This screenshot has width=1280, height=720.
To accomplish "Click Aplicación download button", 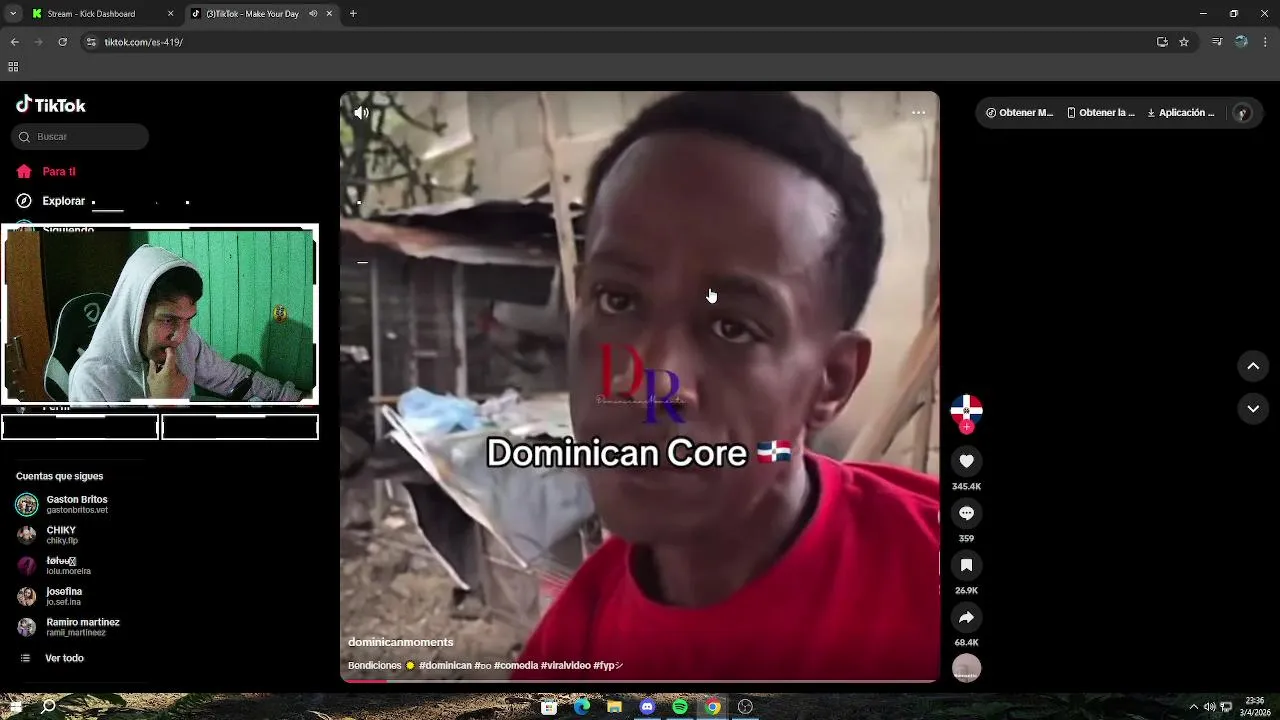I will [1181, 113].
